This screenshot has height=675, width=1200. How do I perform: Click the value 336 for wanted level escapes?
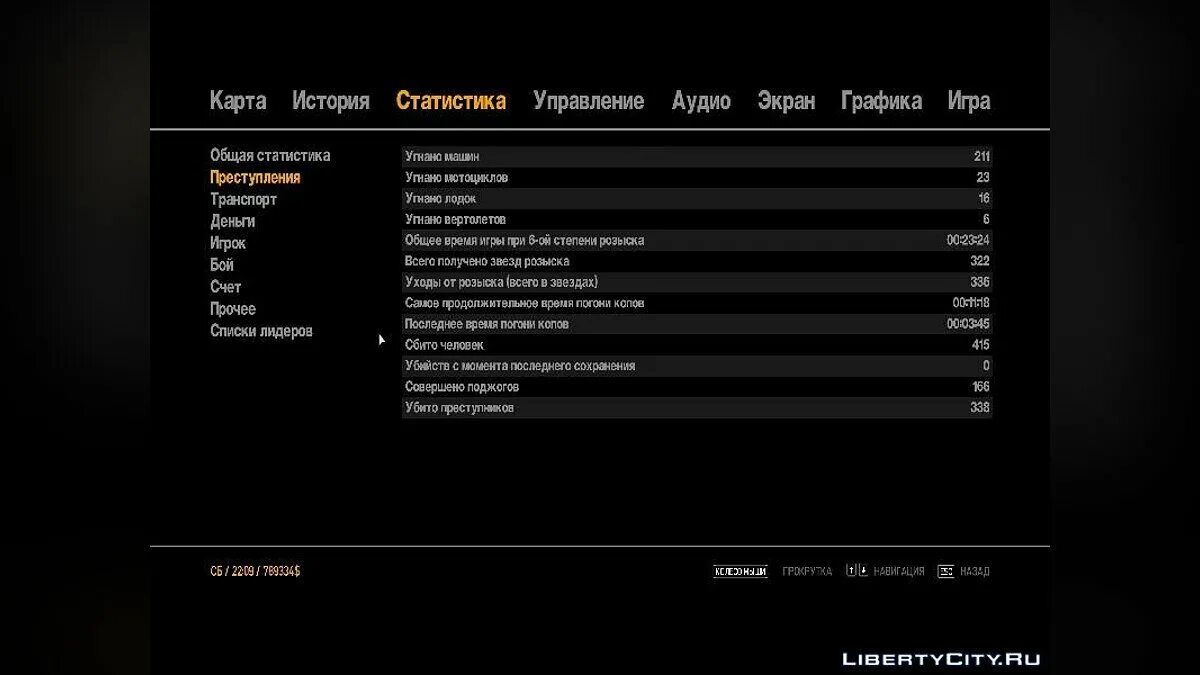[x=980, y=282]
